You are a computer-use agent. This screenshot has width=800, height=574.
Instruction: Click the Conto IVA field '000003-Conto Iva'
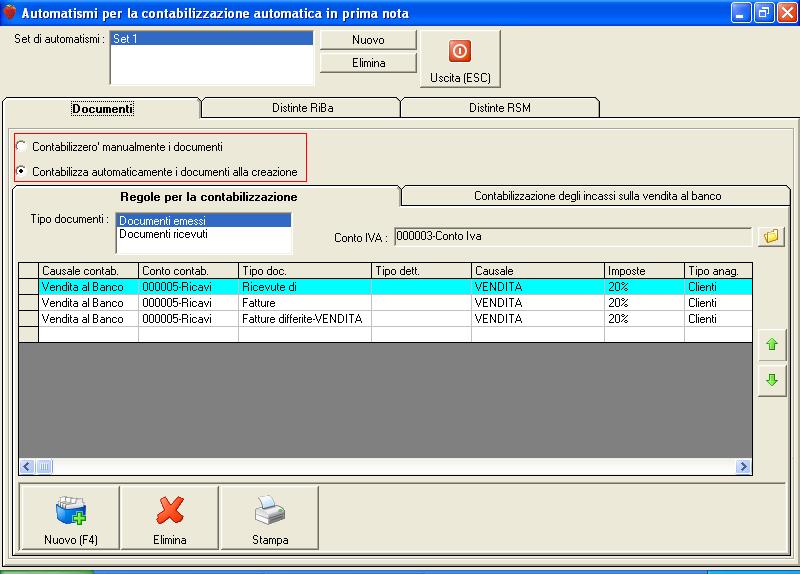click(572, 236)
